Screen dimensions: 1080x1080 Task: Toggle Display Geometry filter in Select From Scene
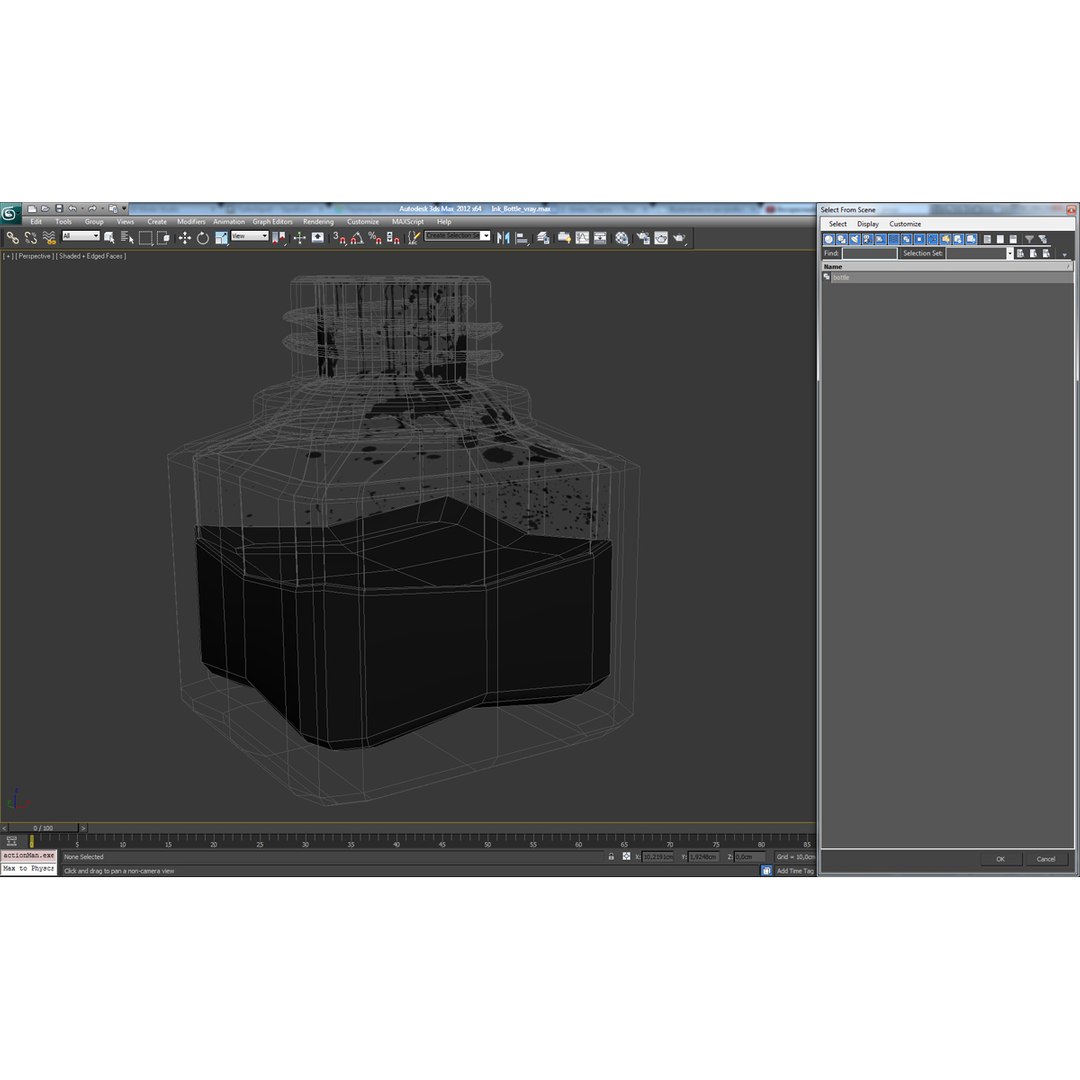pyautogui.click(x=829, y=239)
